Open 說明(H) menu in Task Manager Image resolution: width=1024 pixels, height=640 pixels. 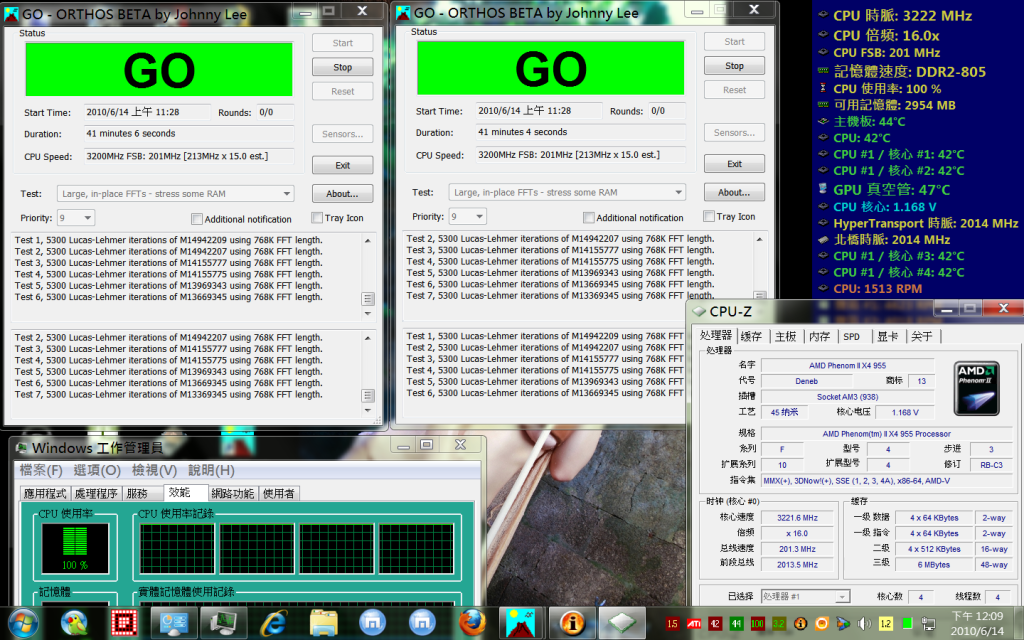point(212,470)
